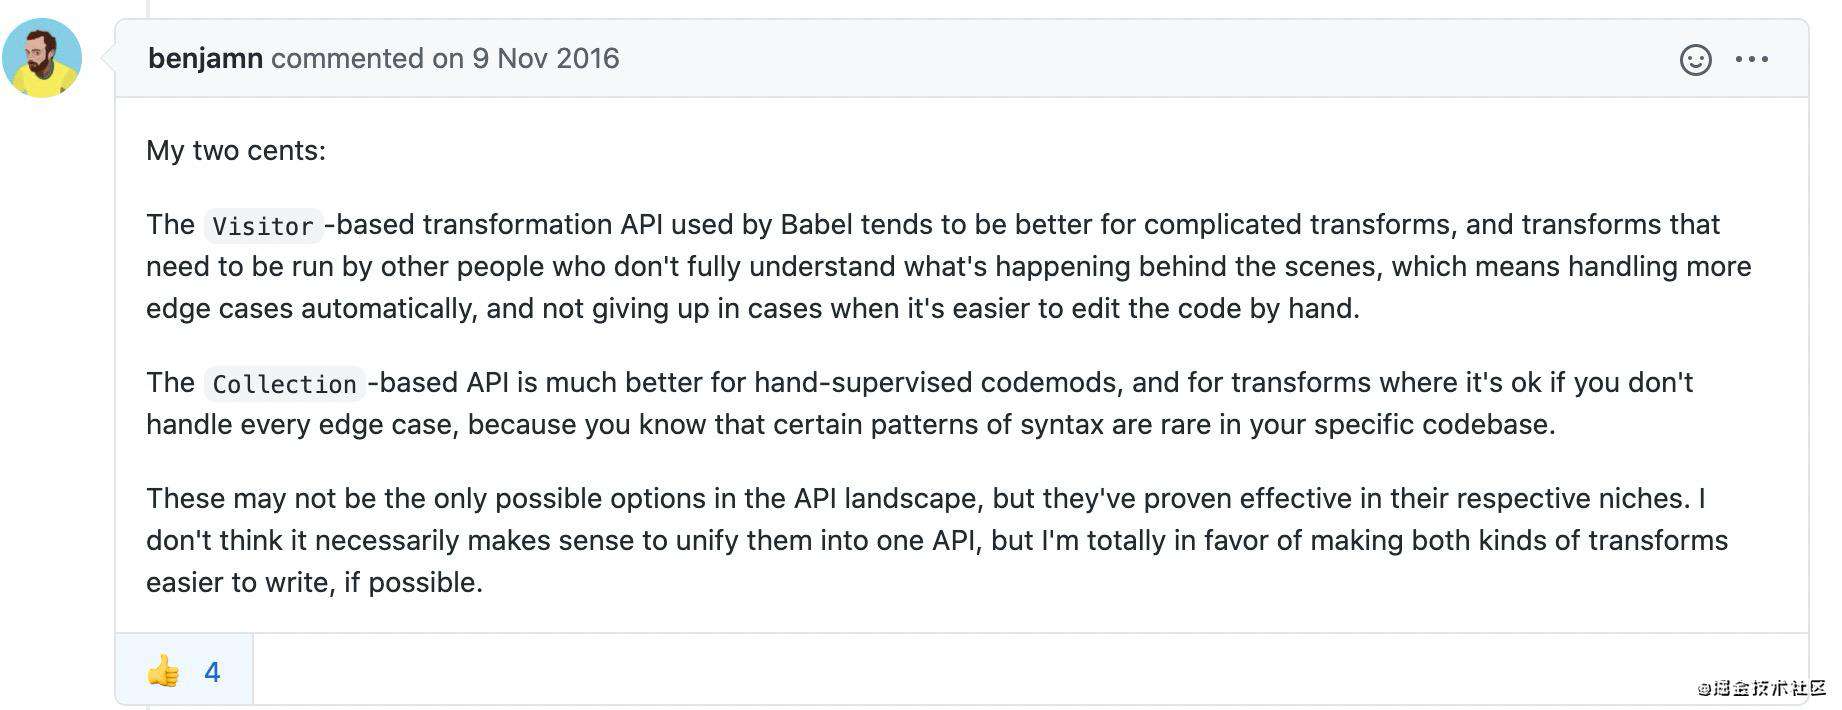The height and width of the screenshot is (710, 1842).
Task: Click the word 'commented' in the header
Action: point(347,58)
